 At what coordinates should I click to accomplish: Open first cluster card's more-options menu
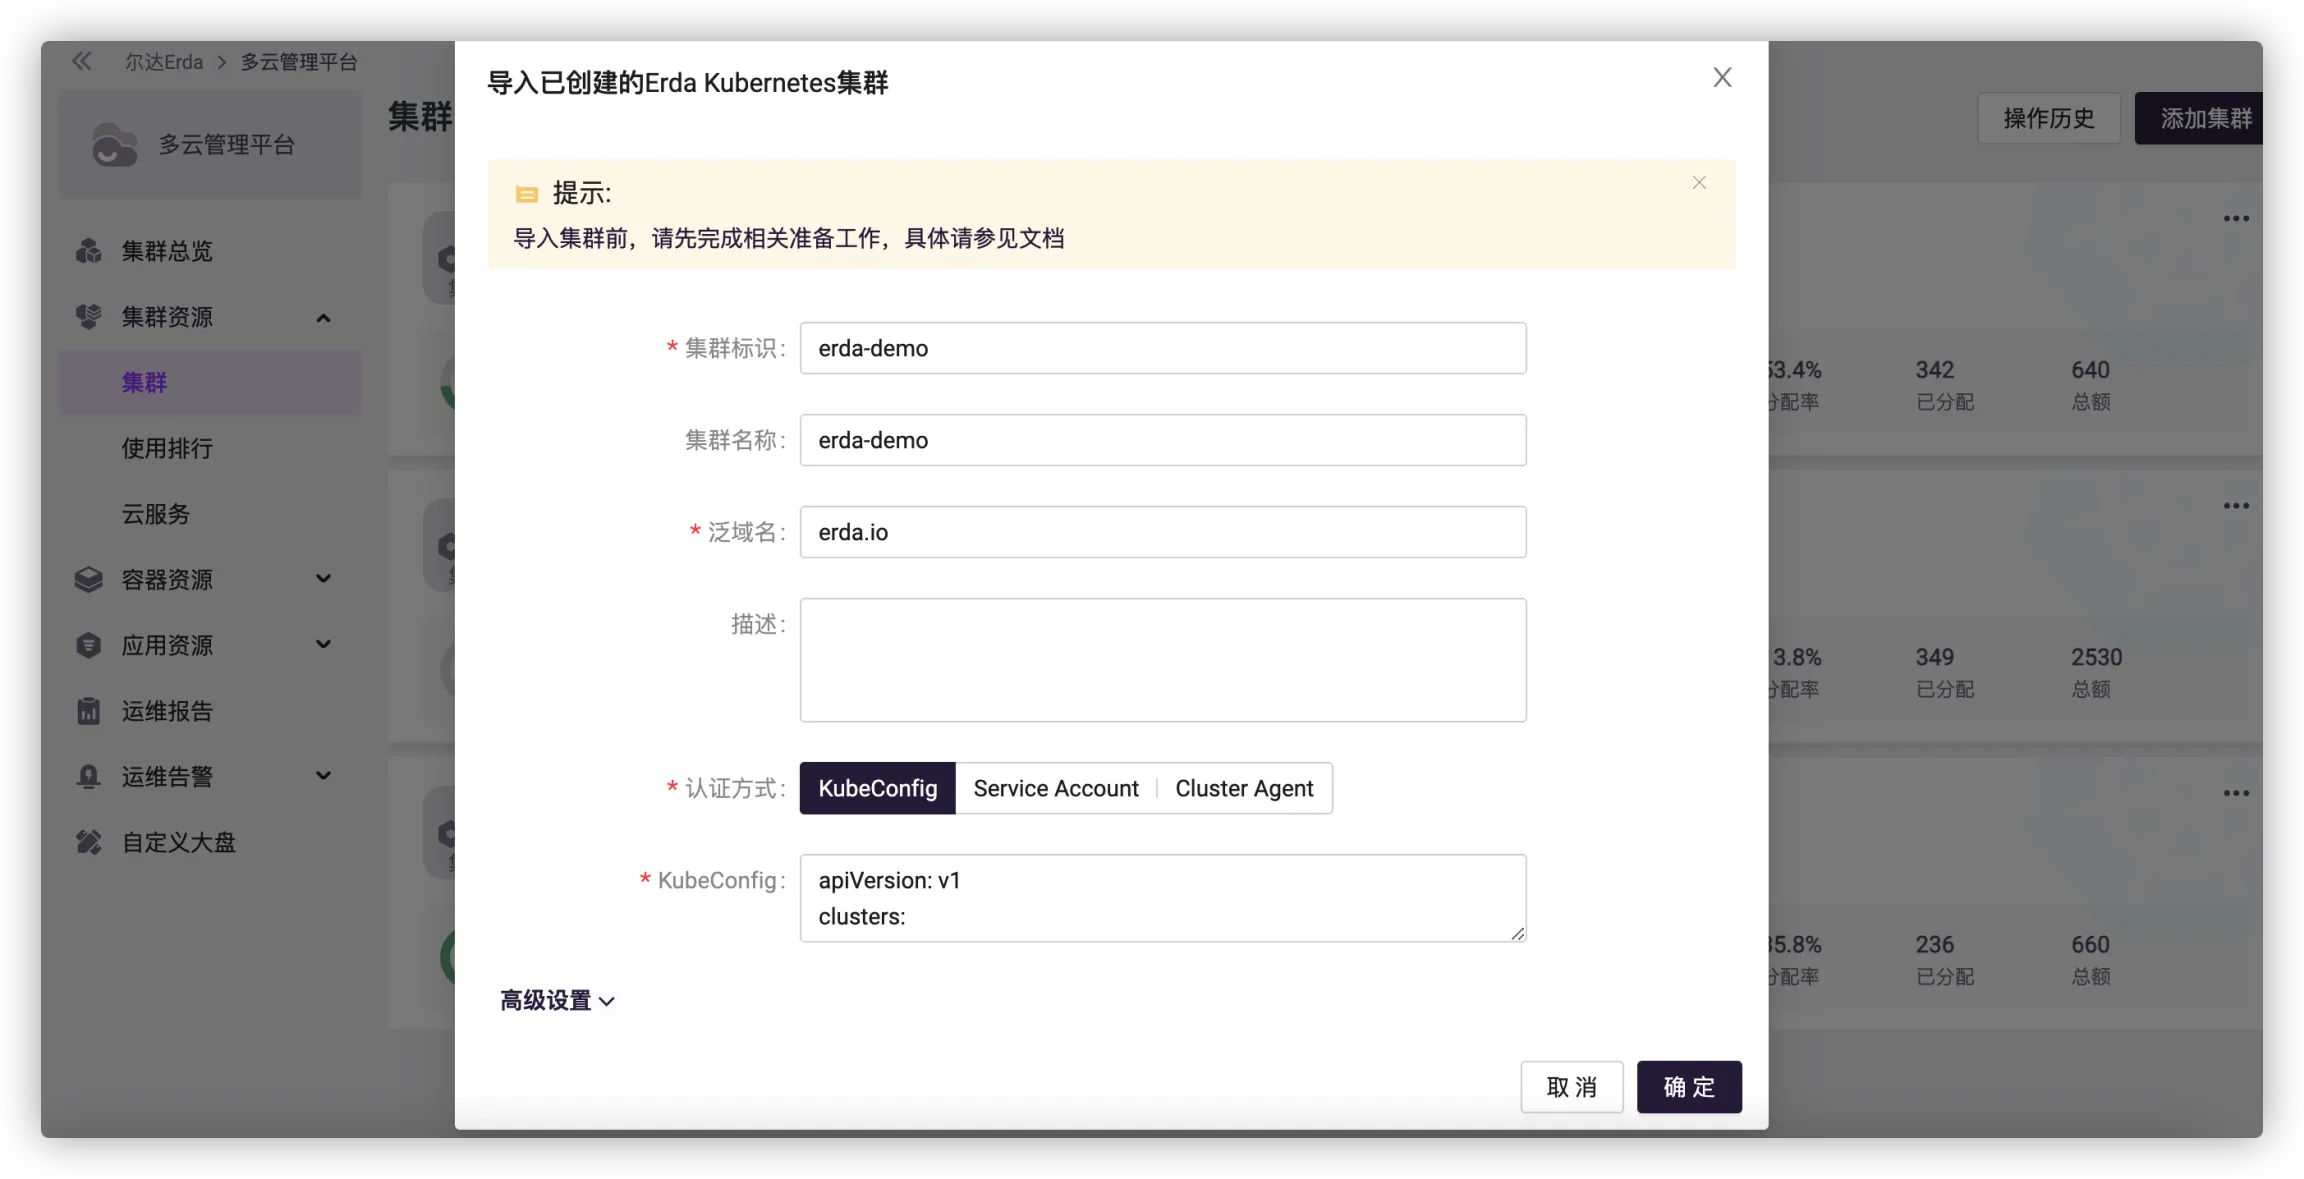tap(2236, 219)
